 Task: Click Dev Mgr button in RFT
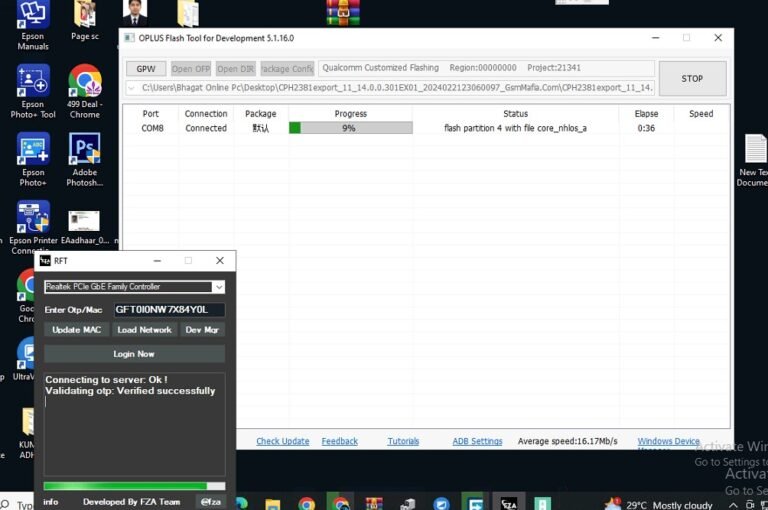202,330
